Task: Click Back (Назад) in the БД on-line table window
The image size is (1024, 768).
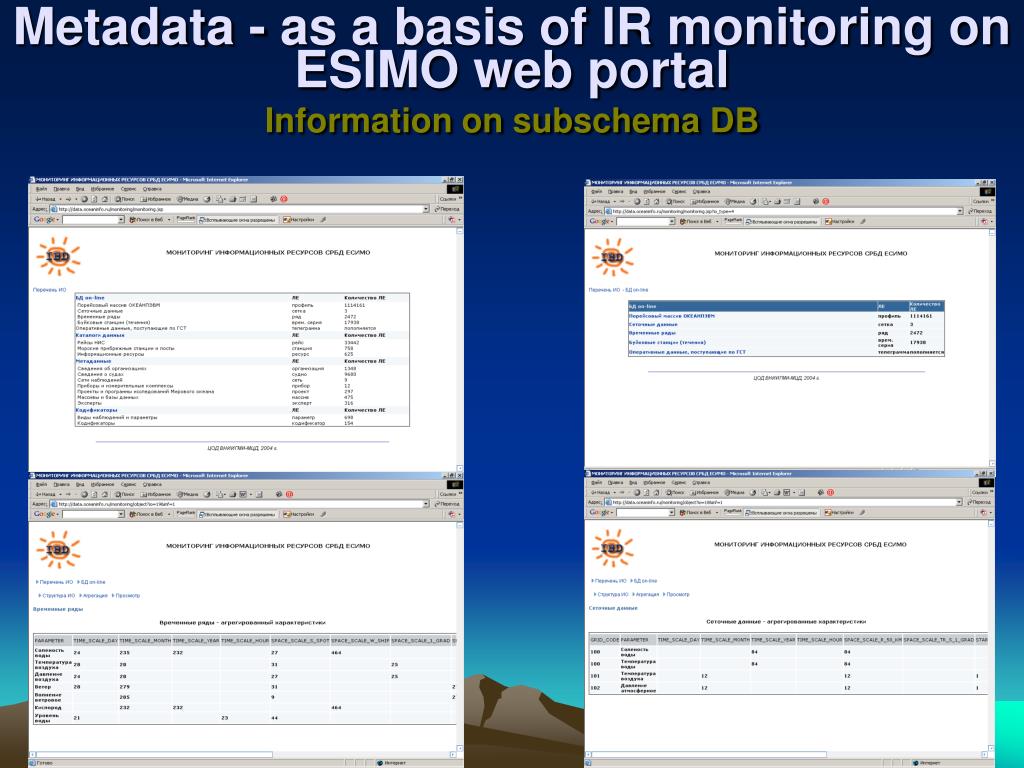Action: [x=601, y=202]
